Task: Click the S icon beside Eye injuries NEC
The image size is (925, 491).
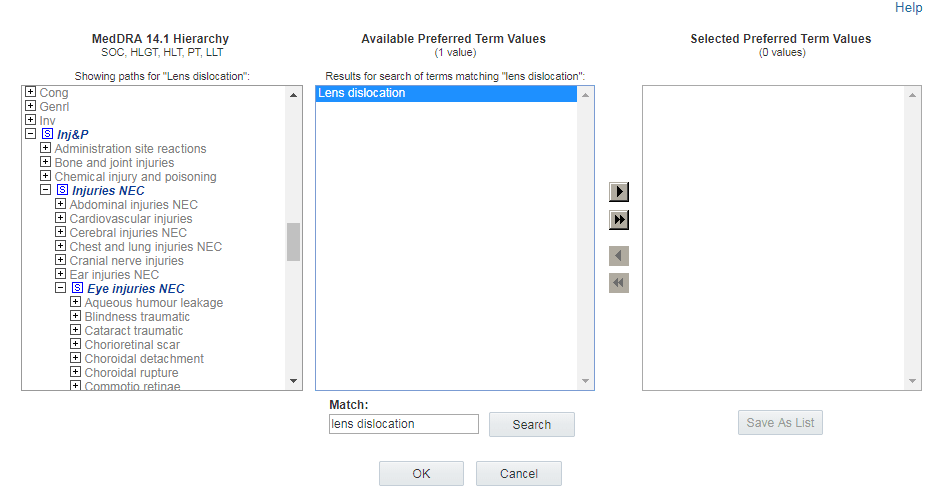Action: point(77,288)
